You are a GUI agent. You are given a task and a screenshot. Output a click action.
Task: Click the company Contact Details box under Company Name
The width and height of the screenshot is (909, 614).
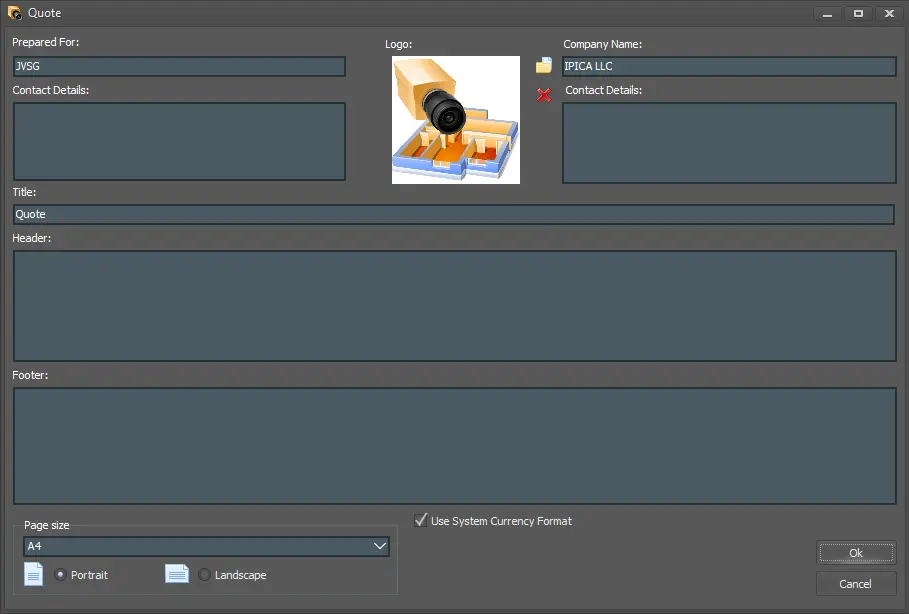(x=729, y=143)
